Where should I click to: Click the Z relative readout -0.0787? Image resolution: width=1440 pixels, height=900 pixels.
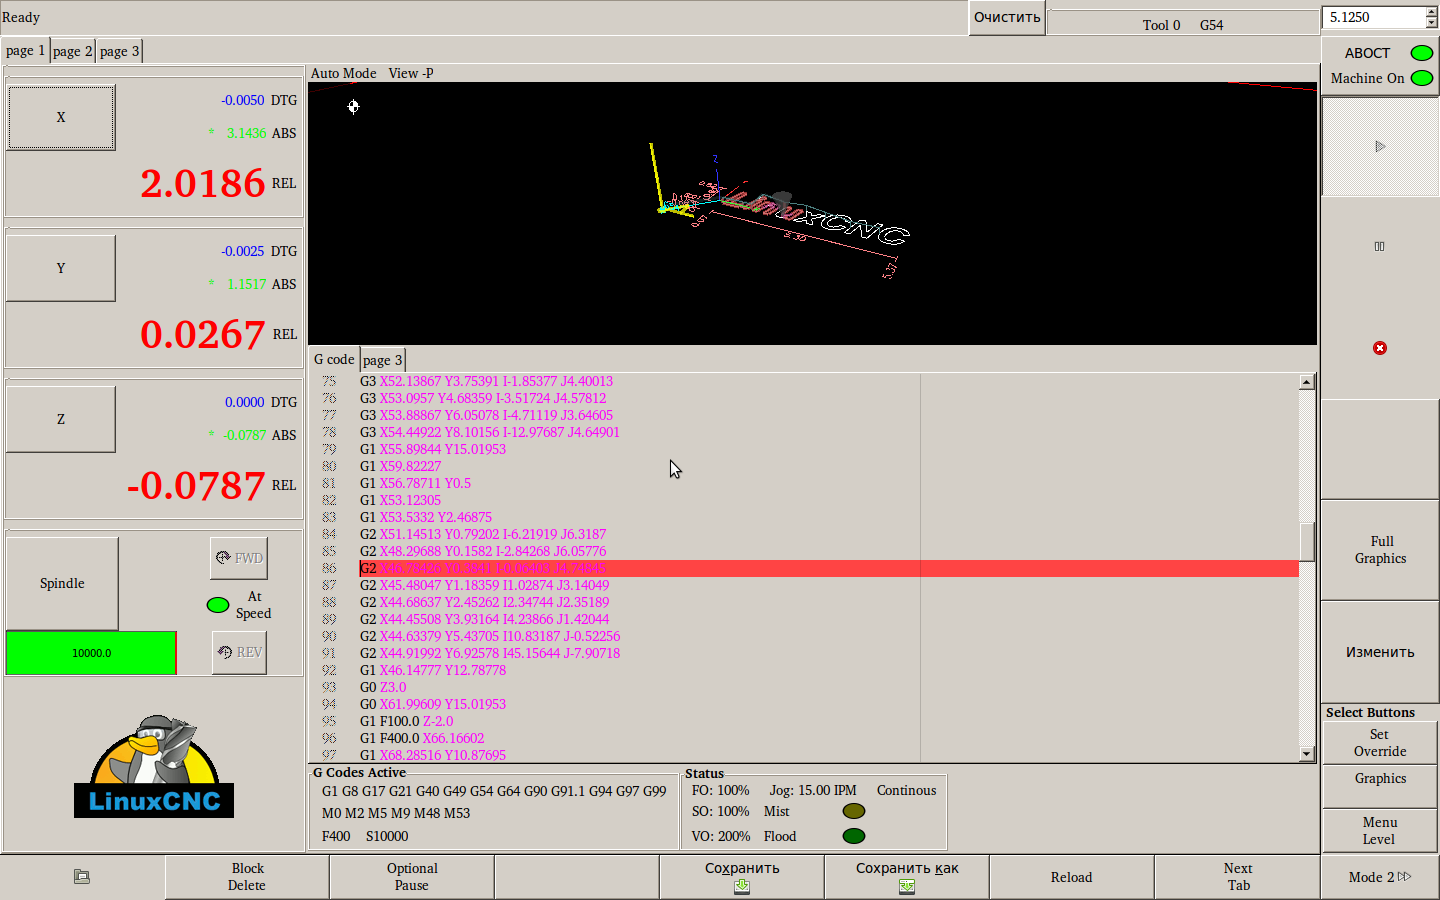(196, 486)
